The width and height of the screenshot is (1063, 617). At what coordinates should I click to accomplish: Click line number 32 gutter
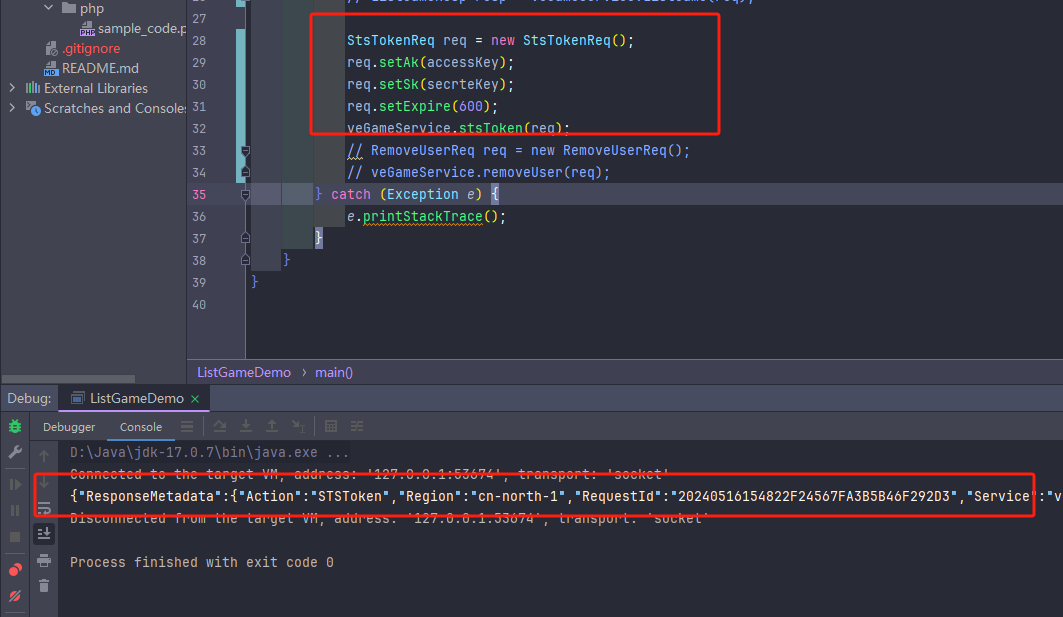click(x=199, y=129)
